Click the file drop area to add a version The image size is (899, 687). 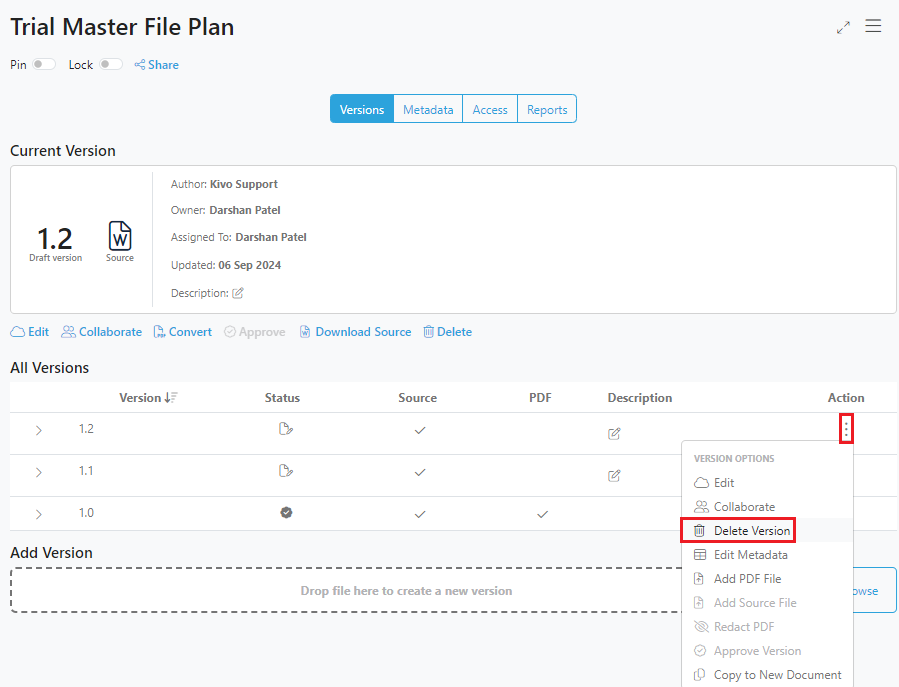coord(405,590)
